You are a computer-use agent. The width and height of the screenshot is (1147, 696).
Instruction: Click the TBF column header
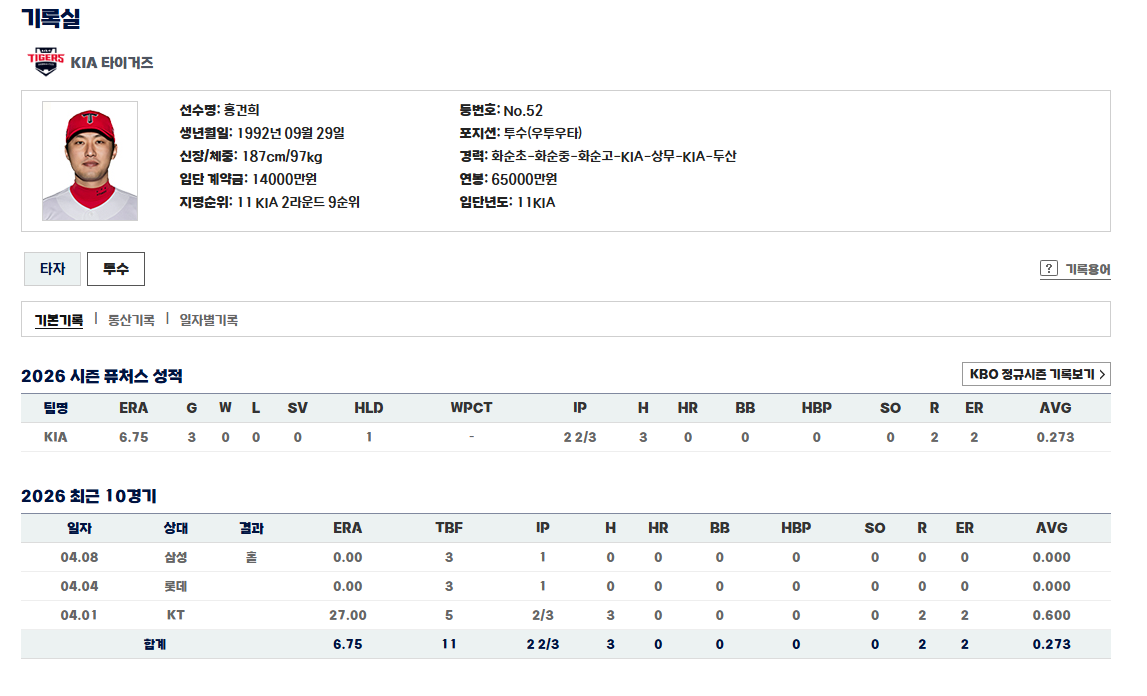click(449, 528)
